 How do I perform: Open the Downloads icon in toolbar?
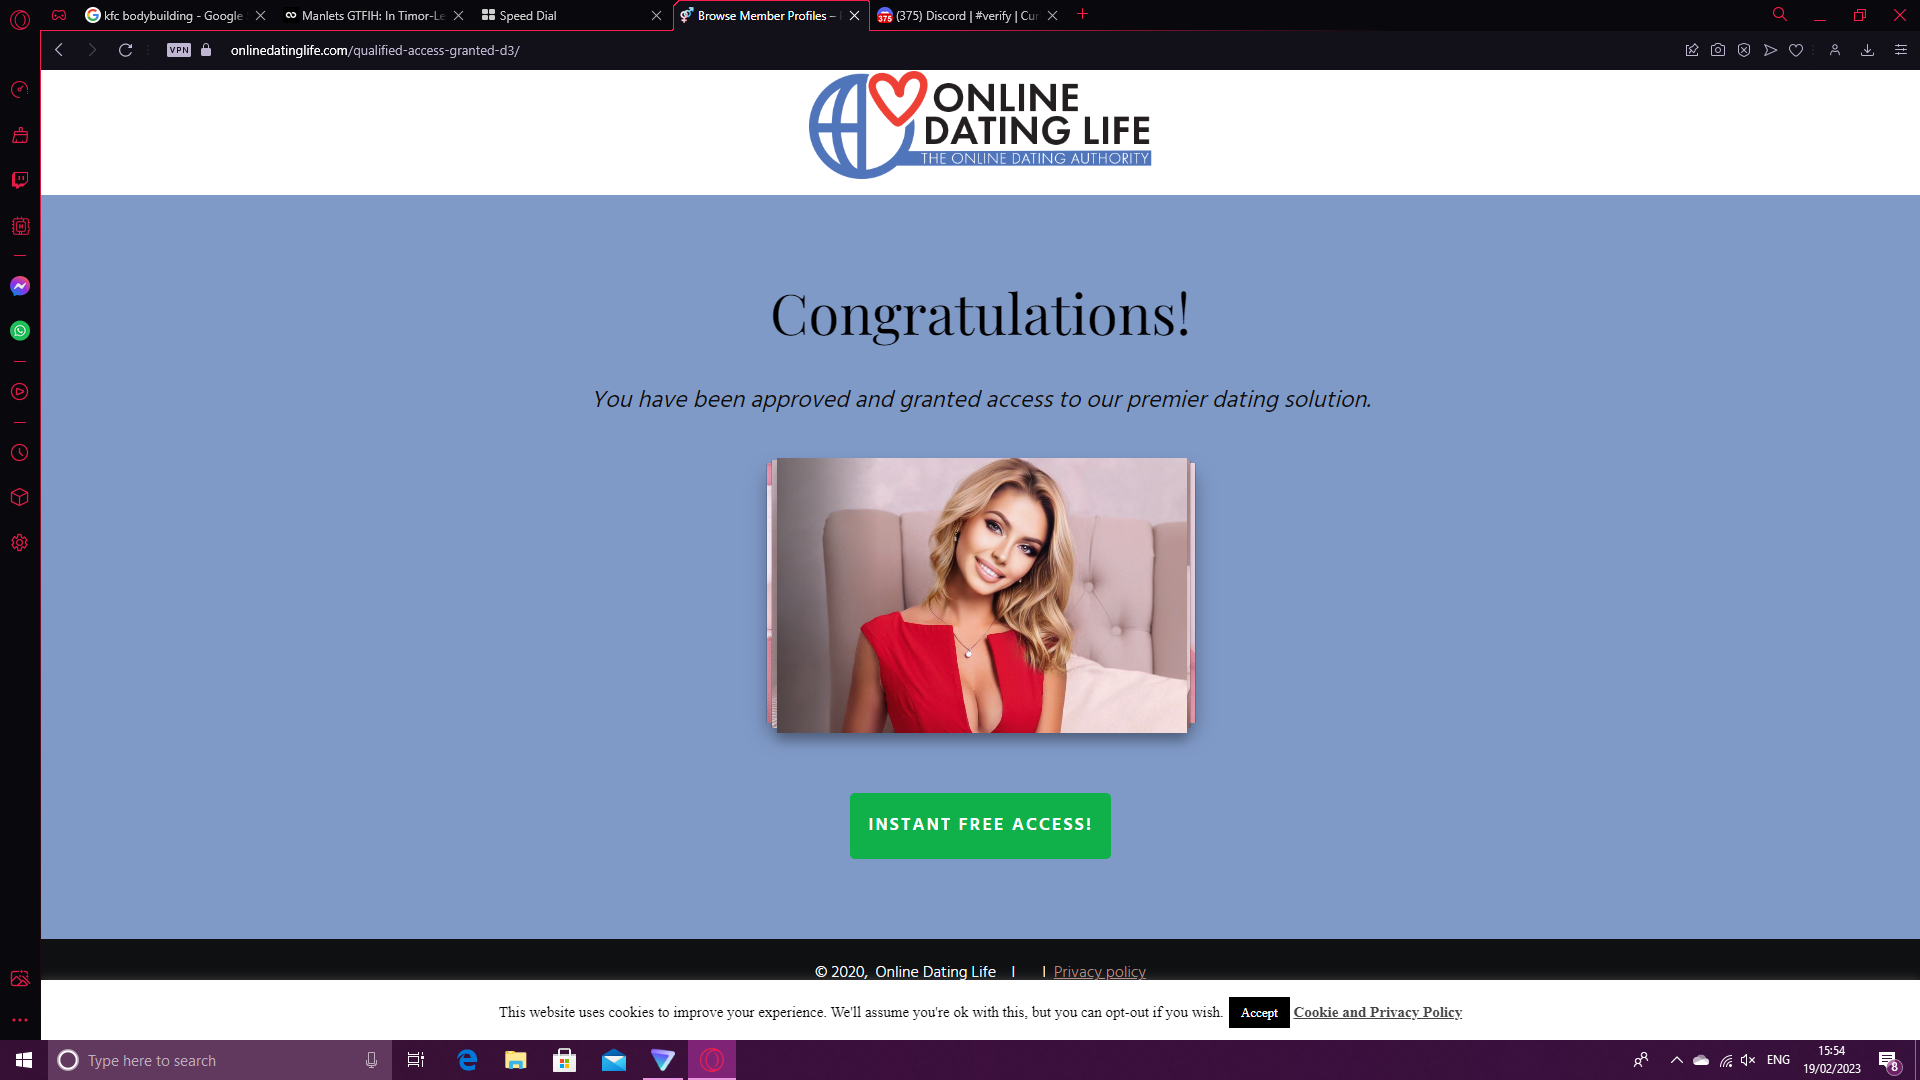(1867, 50)
